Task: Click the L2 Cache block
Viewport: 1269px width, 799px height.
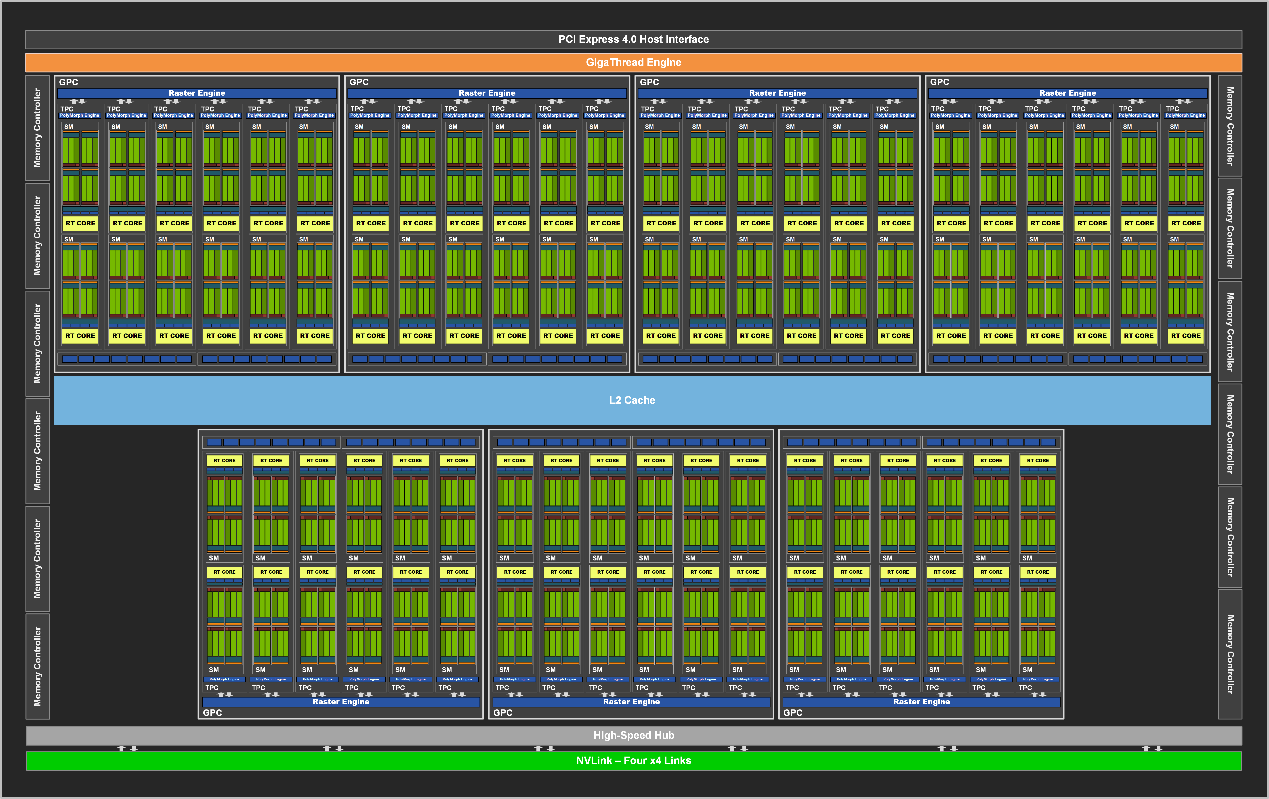Action: click(632, 400)
